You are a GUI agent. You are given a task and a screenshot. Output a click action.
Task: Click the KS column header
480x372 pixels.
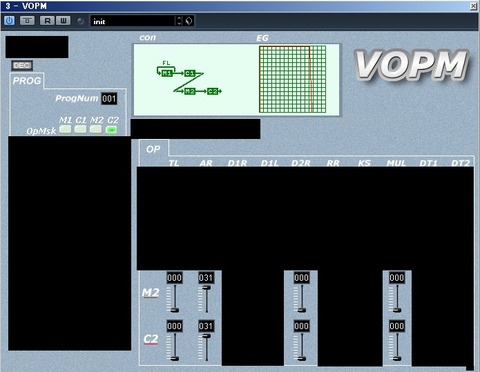[364, 163]
